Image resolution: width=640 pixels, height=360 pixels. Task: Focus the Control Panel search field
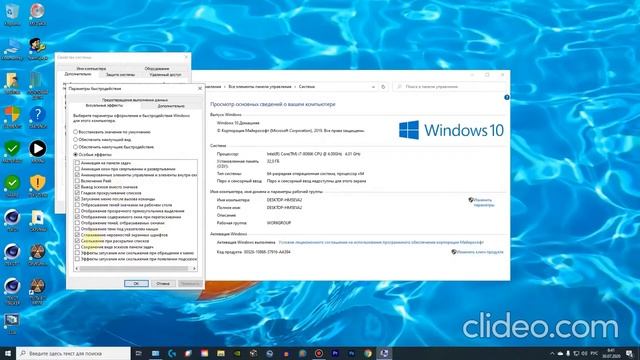tap(450, 87)
